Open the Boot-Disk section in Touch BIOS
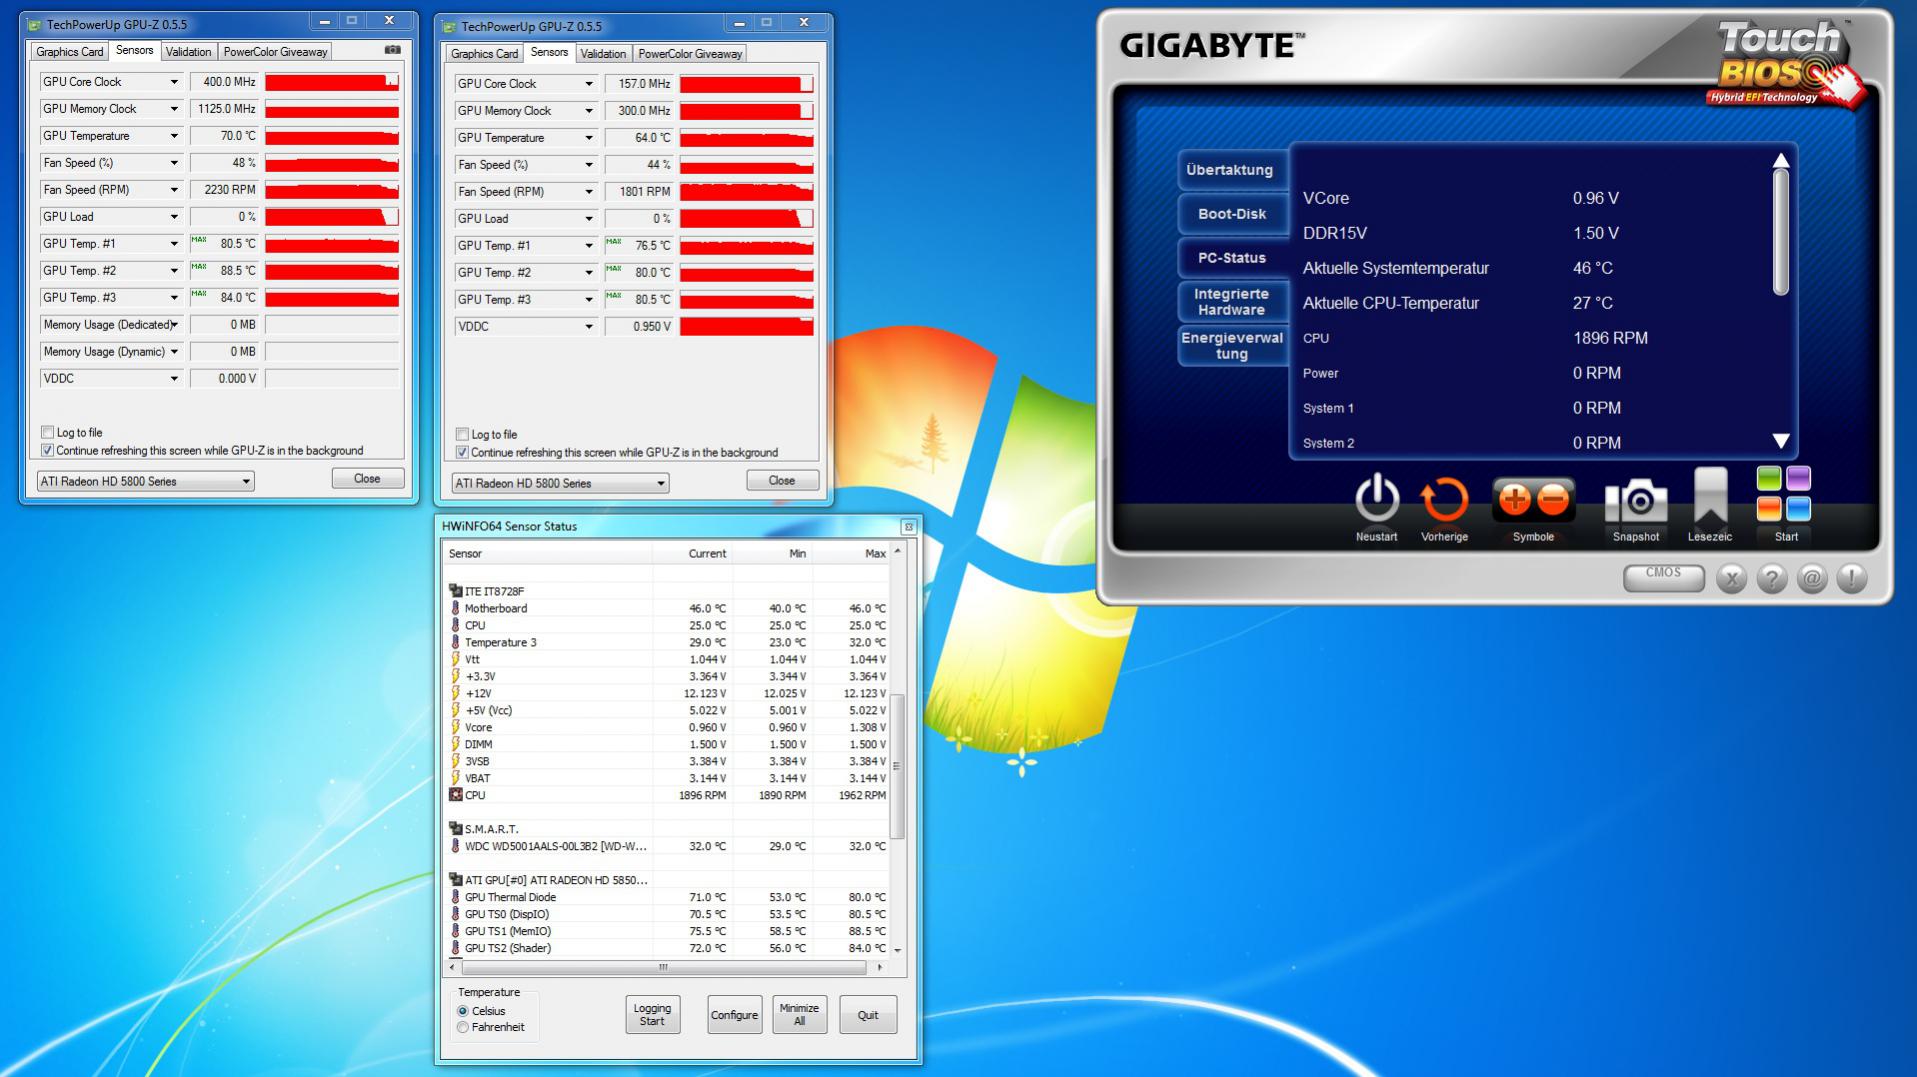Image resolution: width=1917 pixels, height=1077 pixels. pyautogui.click(x=1232, y=214)
